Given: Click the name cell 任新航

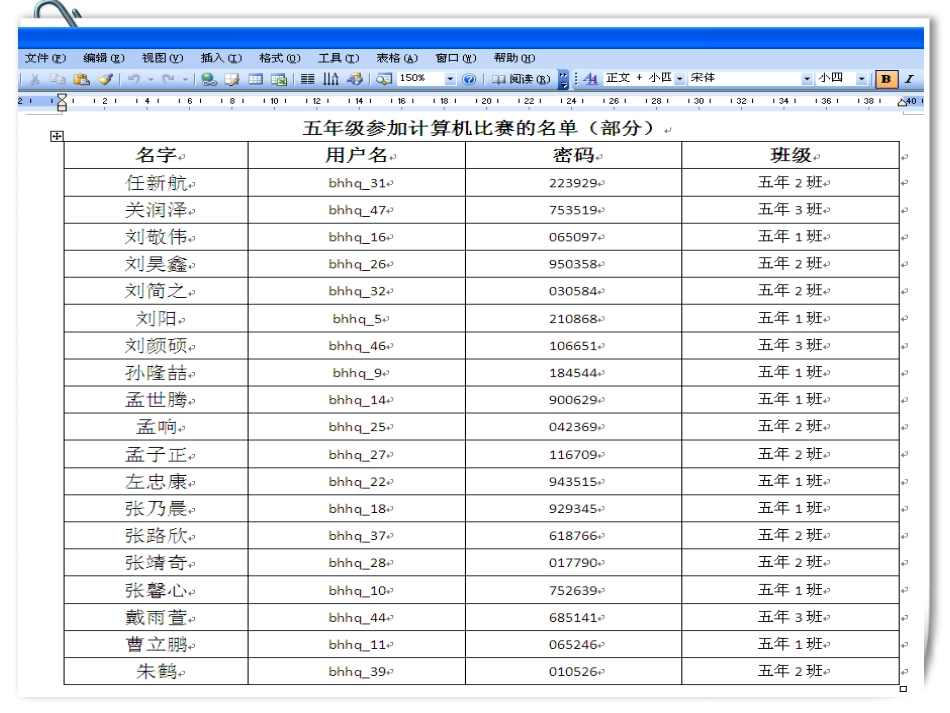Looking at the screenshot, I should pyautogui.click(x=156, y=182).
